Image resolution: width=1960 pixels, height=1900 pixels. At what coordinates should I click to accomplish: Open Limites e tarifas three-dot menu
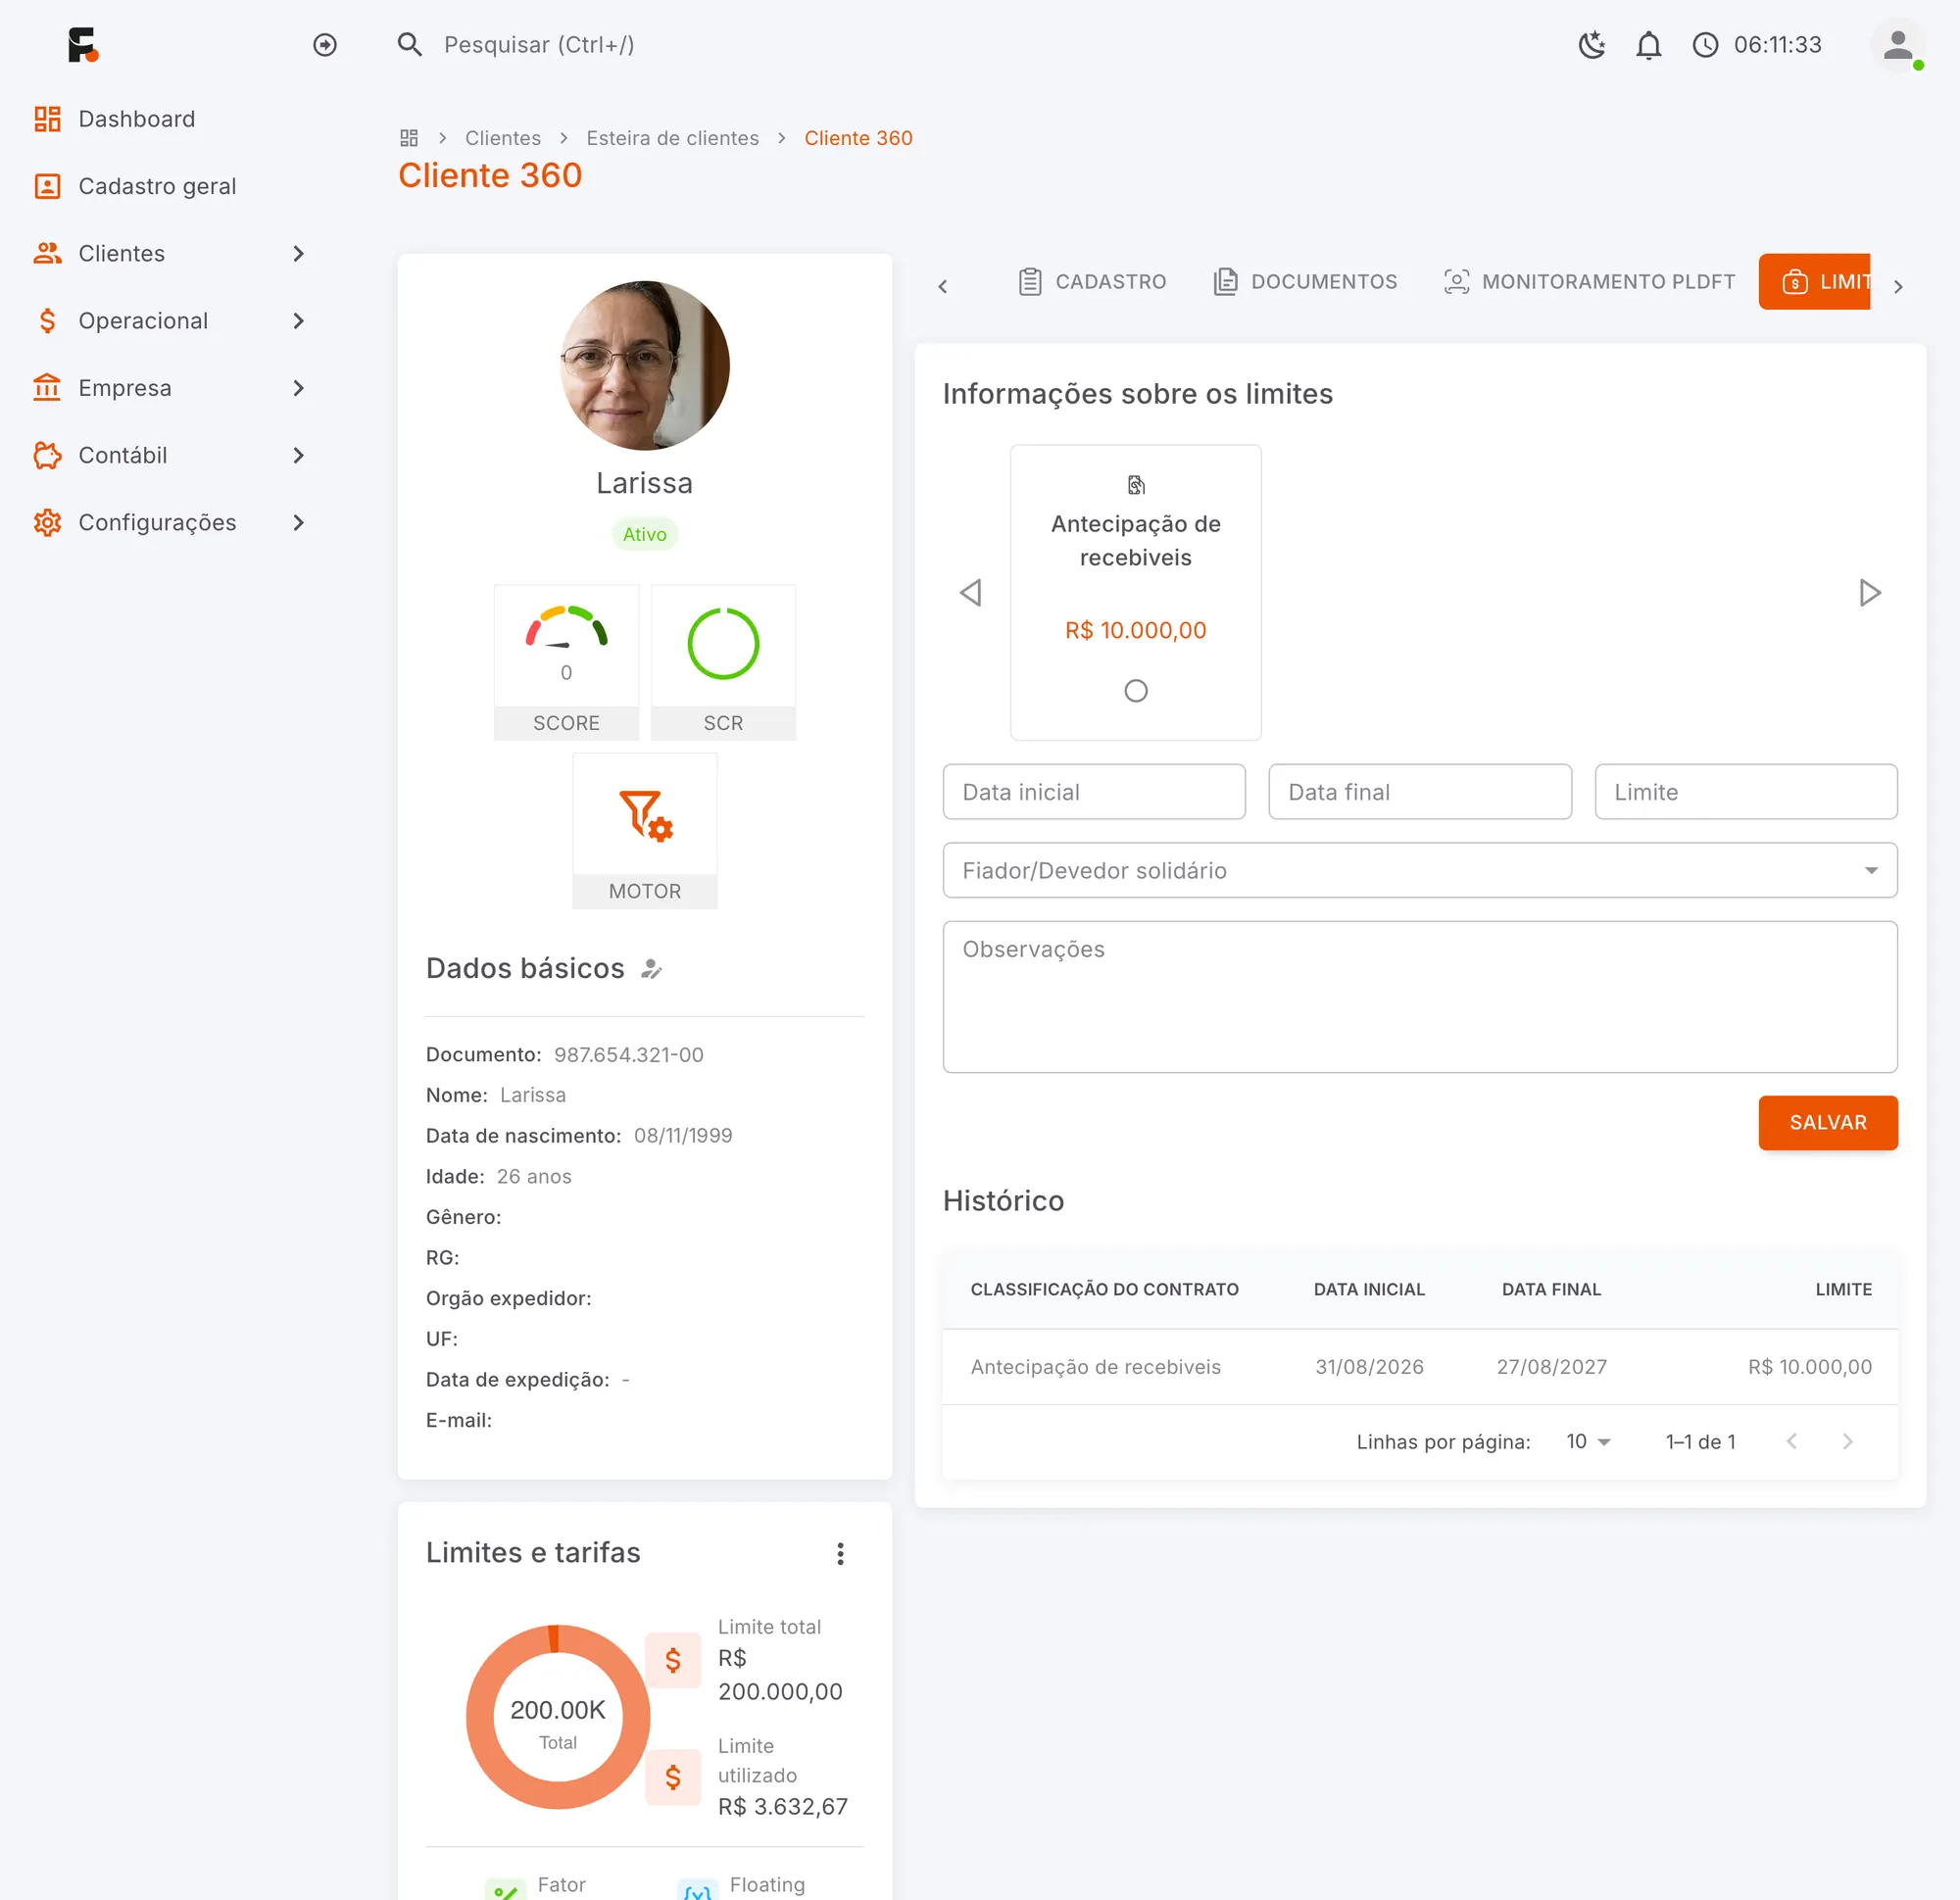click(840, 1553)
